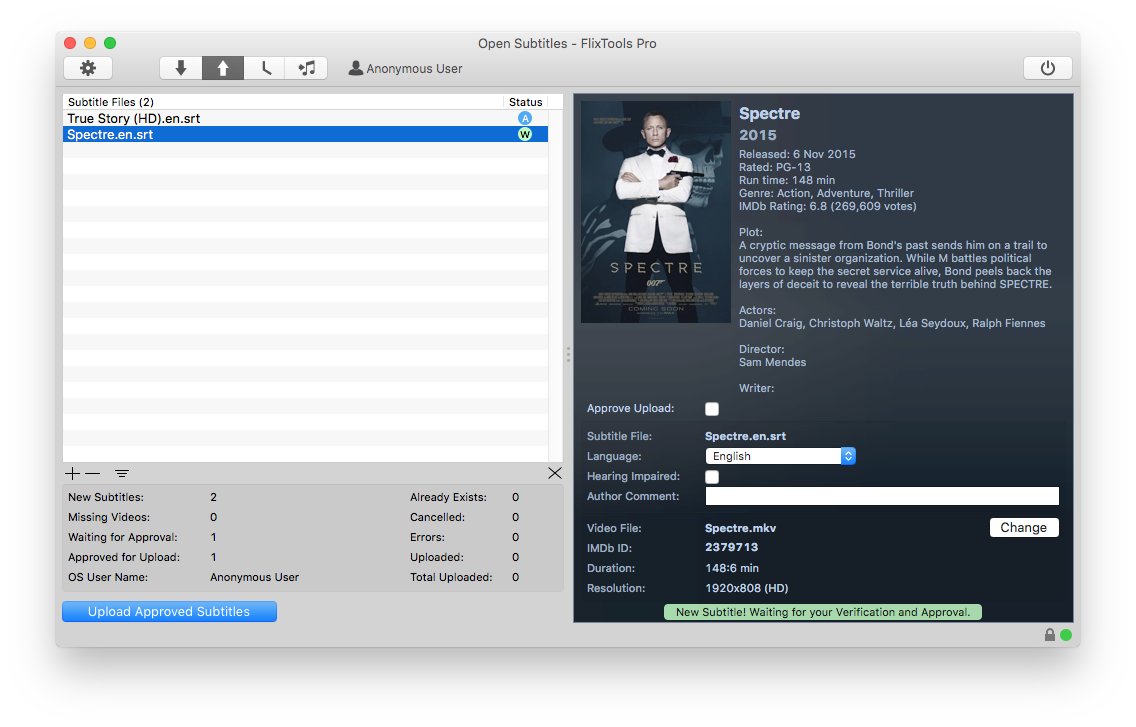Click the W status badge for Spectre.en.srt
The image size is (1136, 727).
tap(525, 134)
